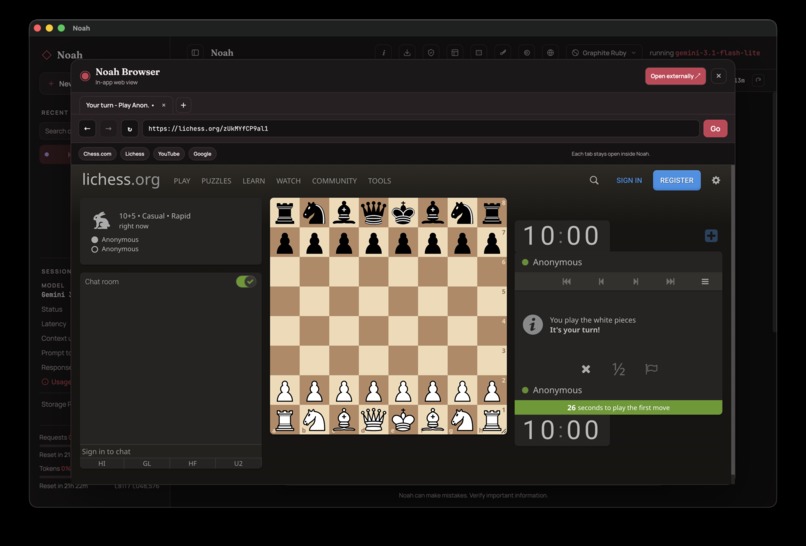
Task: Toggle the Chat room switch off
Action: pos(246,282)
